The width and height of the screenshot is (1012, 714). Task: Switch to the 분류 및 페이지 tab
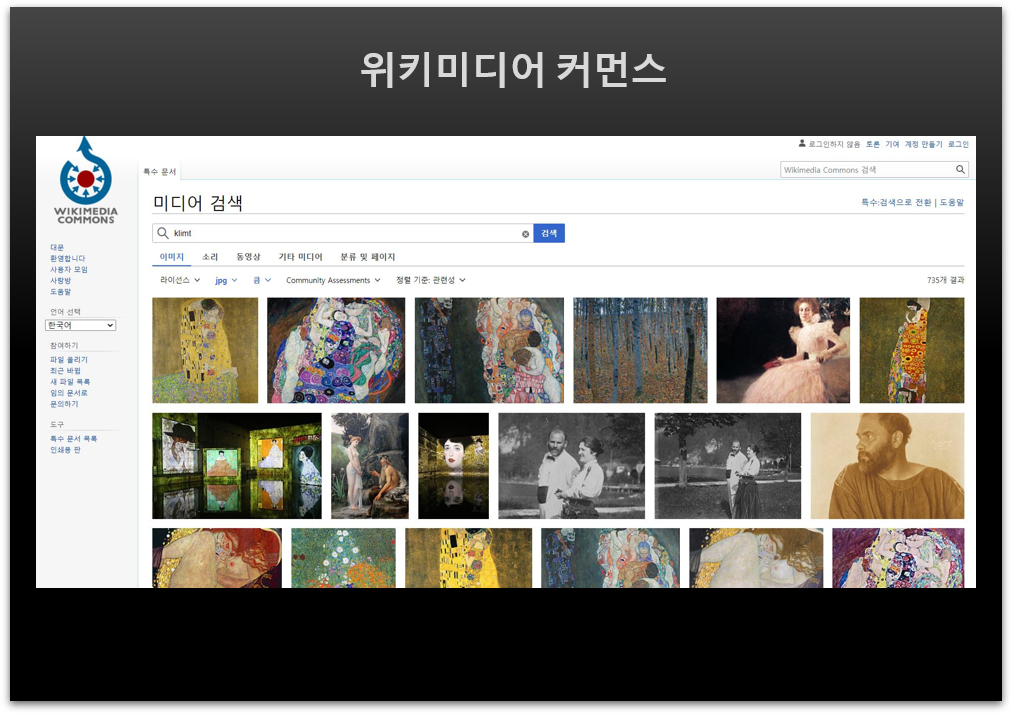(367, 257)
